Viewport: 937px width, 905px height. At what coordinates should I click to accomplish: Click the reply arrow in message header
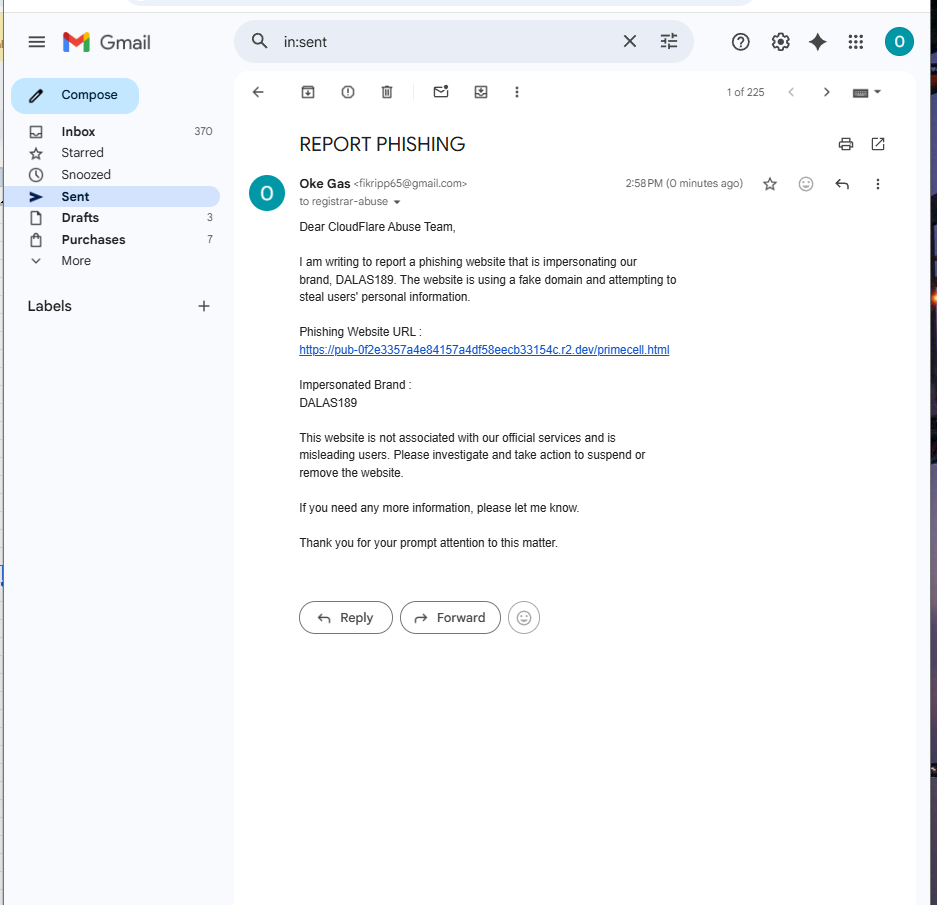click(x=842, y=184)
